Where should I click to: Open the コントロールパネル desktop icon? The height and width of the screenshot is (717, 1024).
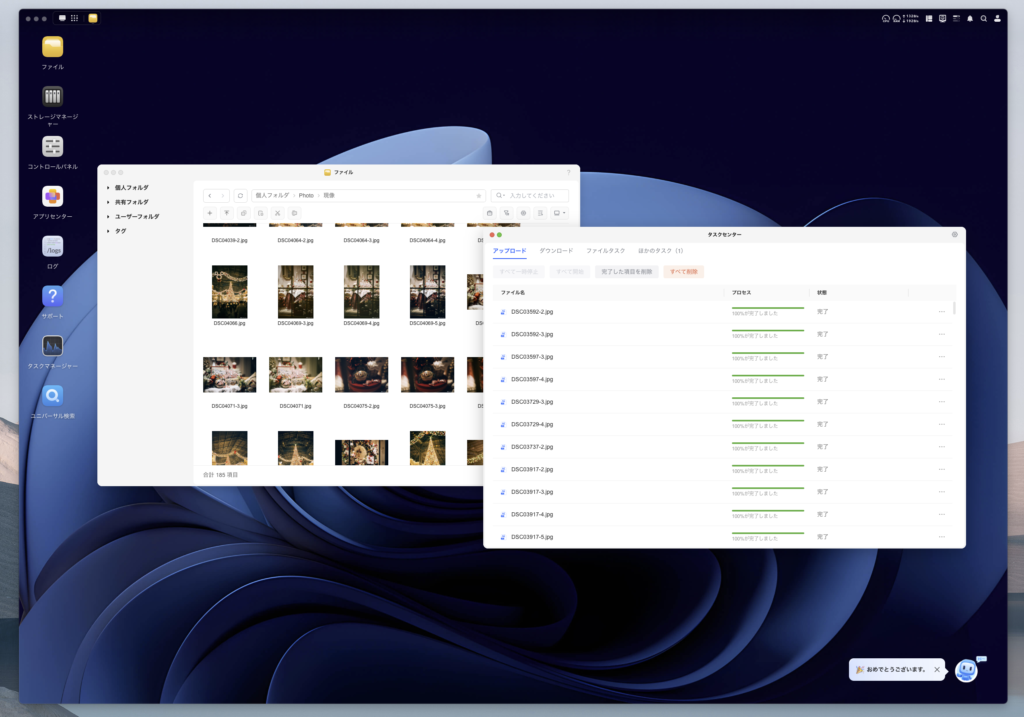pyautogui.click(x=53, y=147)
